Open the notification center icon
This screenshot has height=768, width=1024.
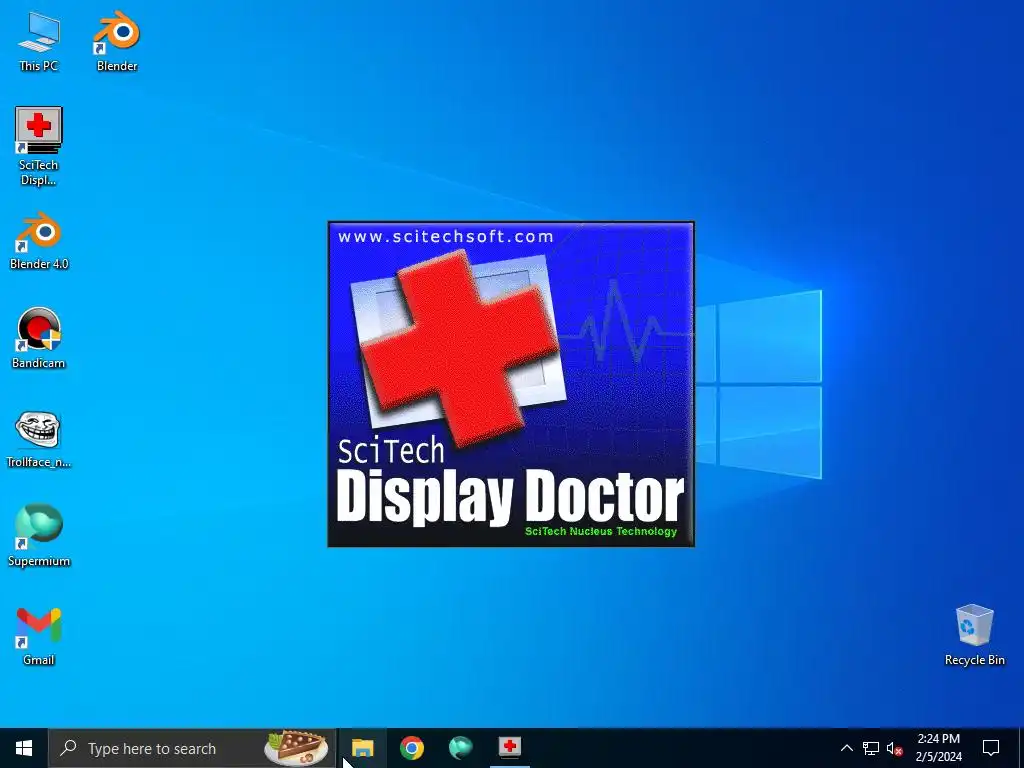click(991, 748)
